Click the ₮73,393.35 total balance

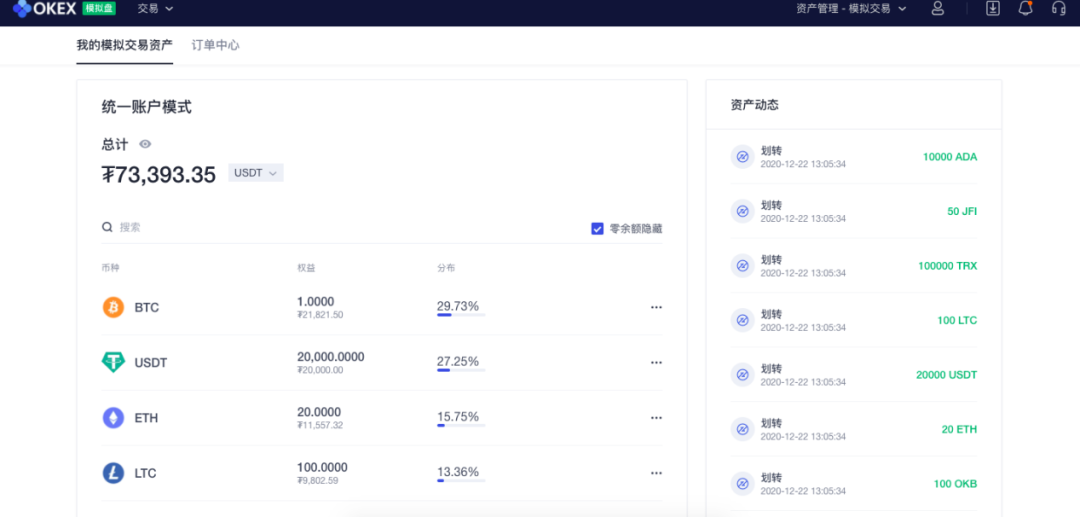(x=159, y=174)
